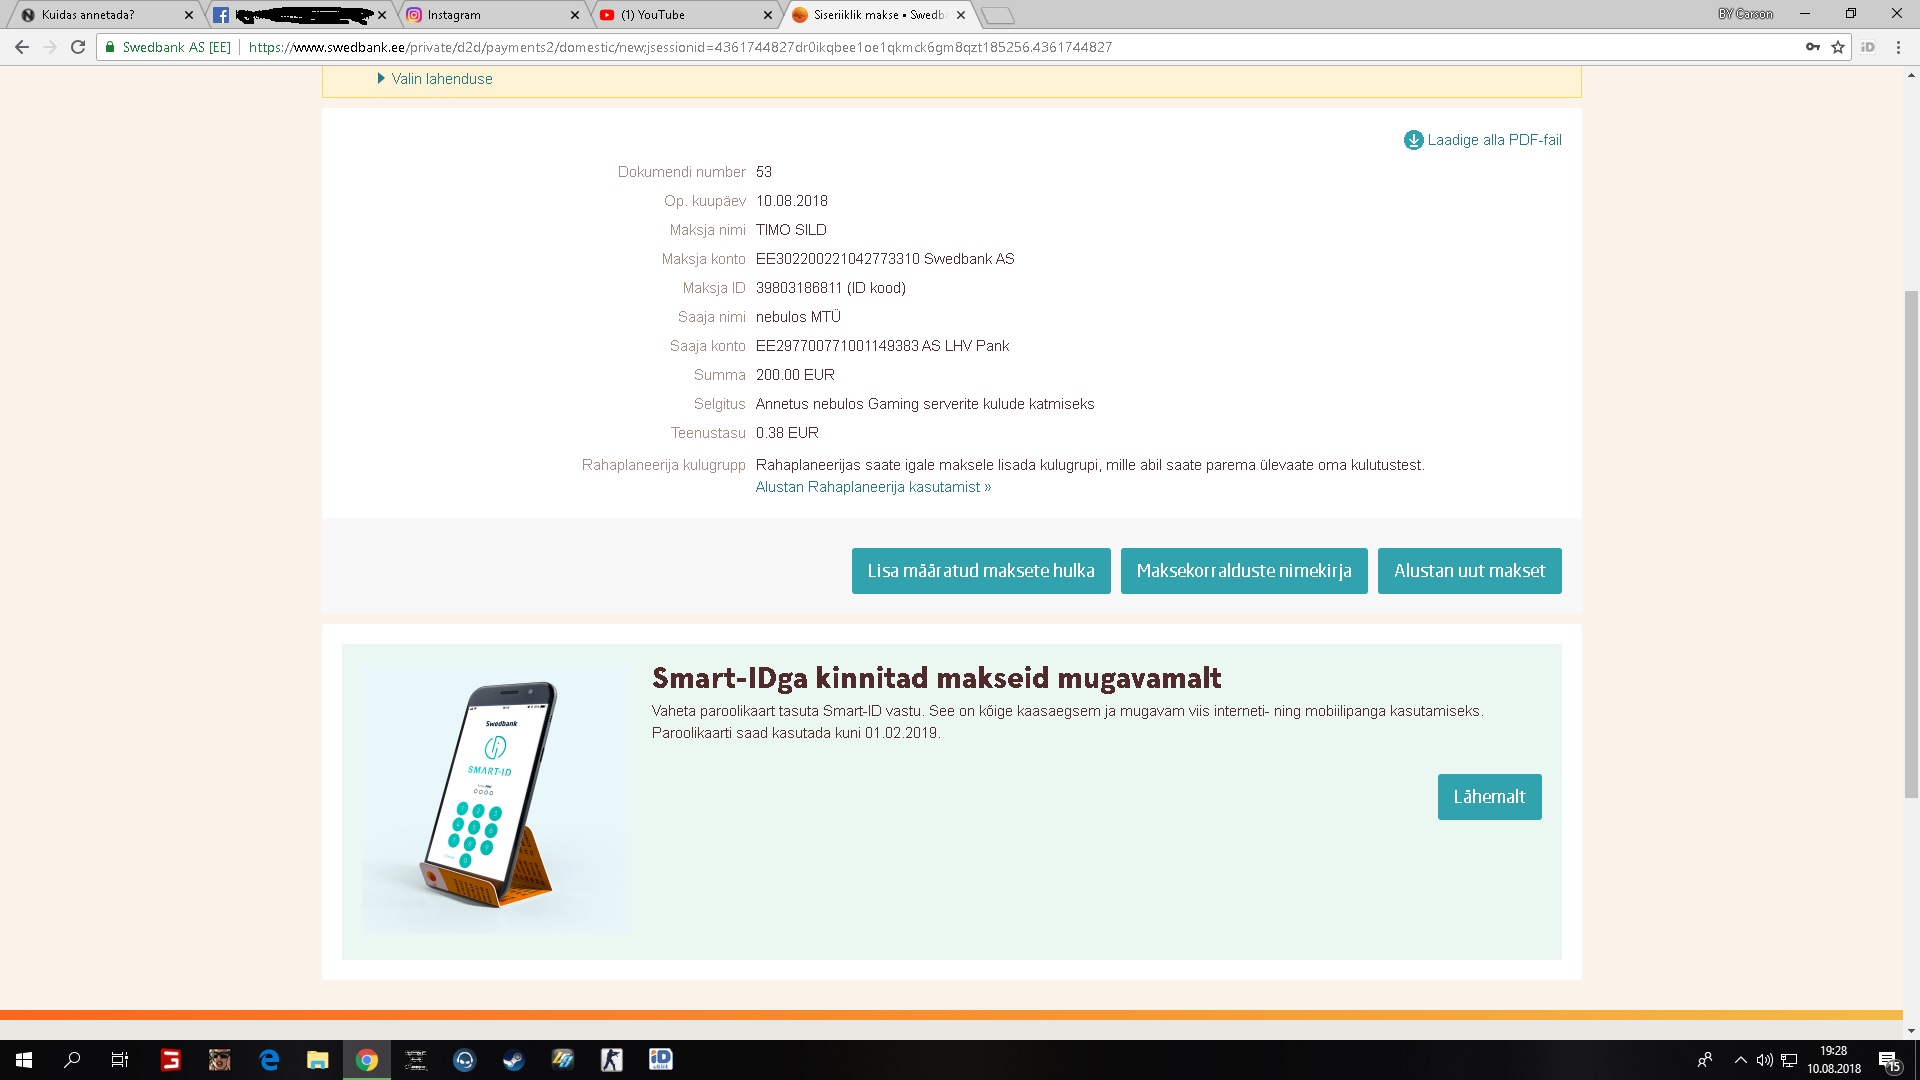1920x1080 pixels.
Task: Click 'Laadige alla PDF-fail' link
Action: (x=1494, y=140)
